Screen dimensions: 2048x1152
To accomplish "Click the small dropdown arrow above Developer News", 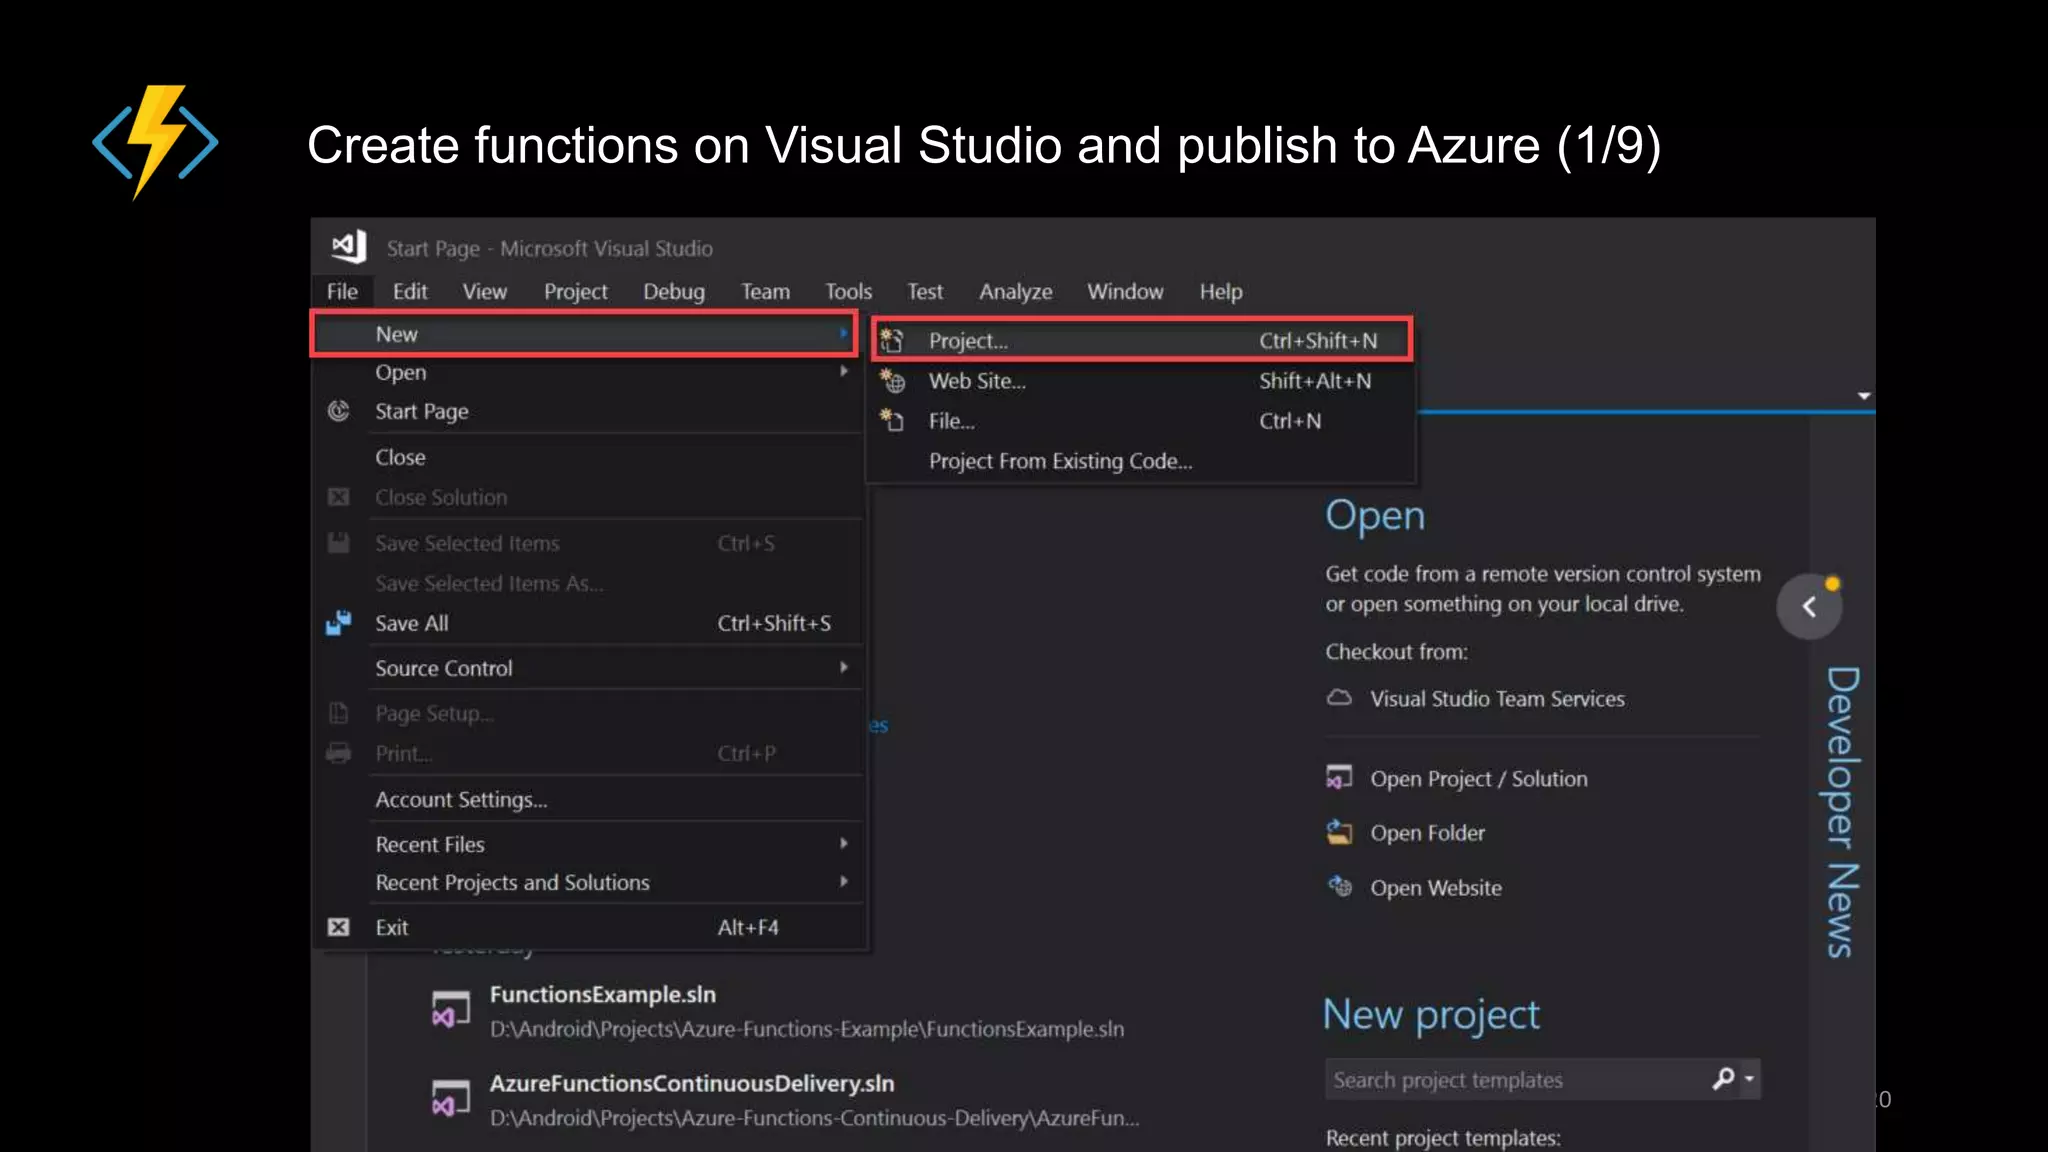I will pyautogui.click(x=1864, y=396).
